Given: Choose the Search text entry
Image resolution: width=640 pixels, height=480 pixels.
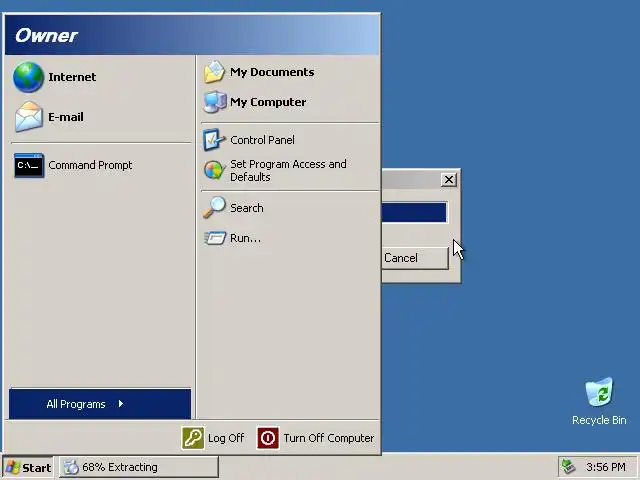Looking at the screenshot, I should click(247, 208).
